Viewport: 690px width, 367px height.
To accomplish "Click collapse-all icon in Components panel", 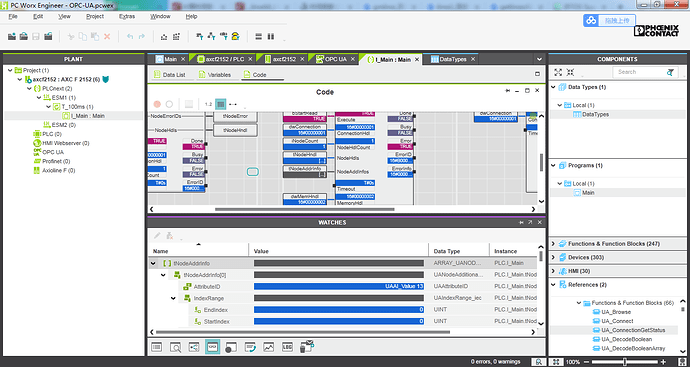I will tap(570, 72).
